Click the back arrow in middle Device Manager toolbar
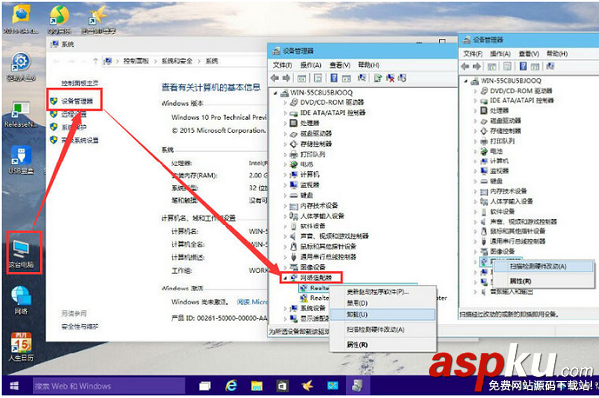Image resolution: width=599 pixels, height=398 pixels. pos(274,78)
